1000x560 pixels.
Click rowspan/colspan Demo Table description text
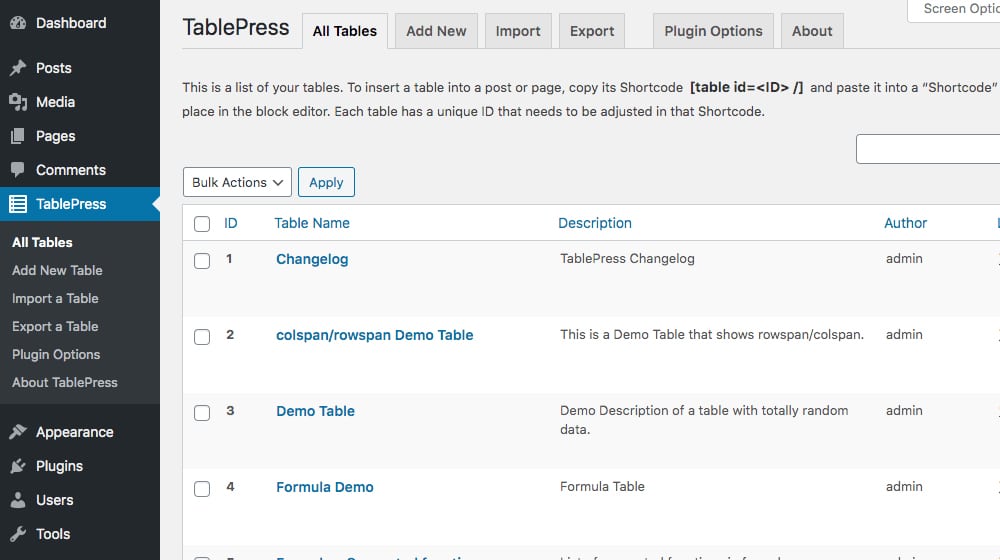[x=712, y=335]
